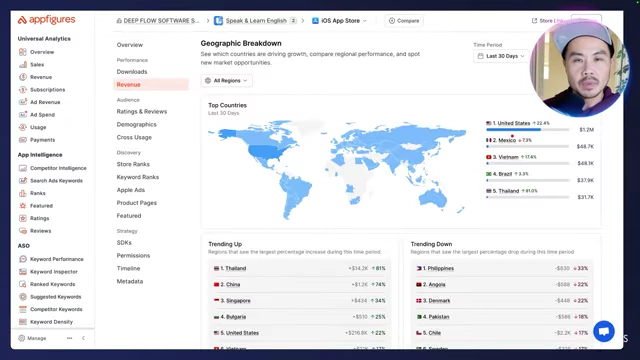This screenshot has width=640, height=360.
Task: Open the Payments icon
Action: click(x=23, y=140)
